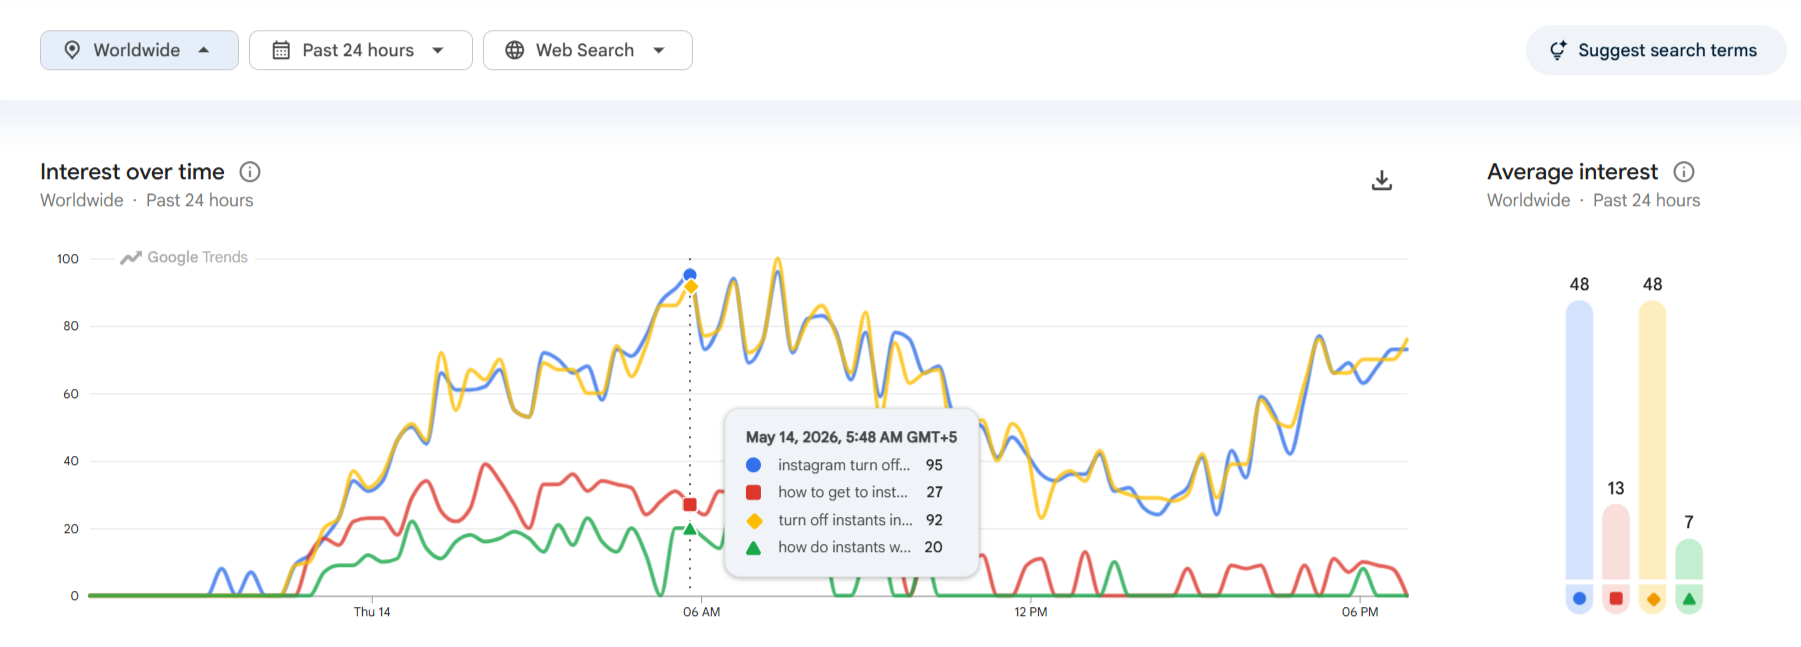Click 'turn off instants in...' tooltip row
1801x647 pixels.
(845, 520)
